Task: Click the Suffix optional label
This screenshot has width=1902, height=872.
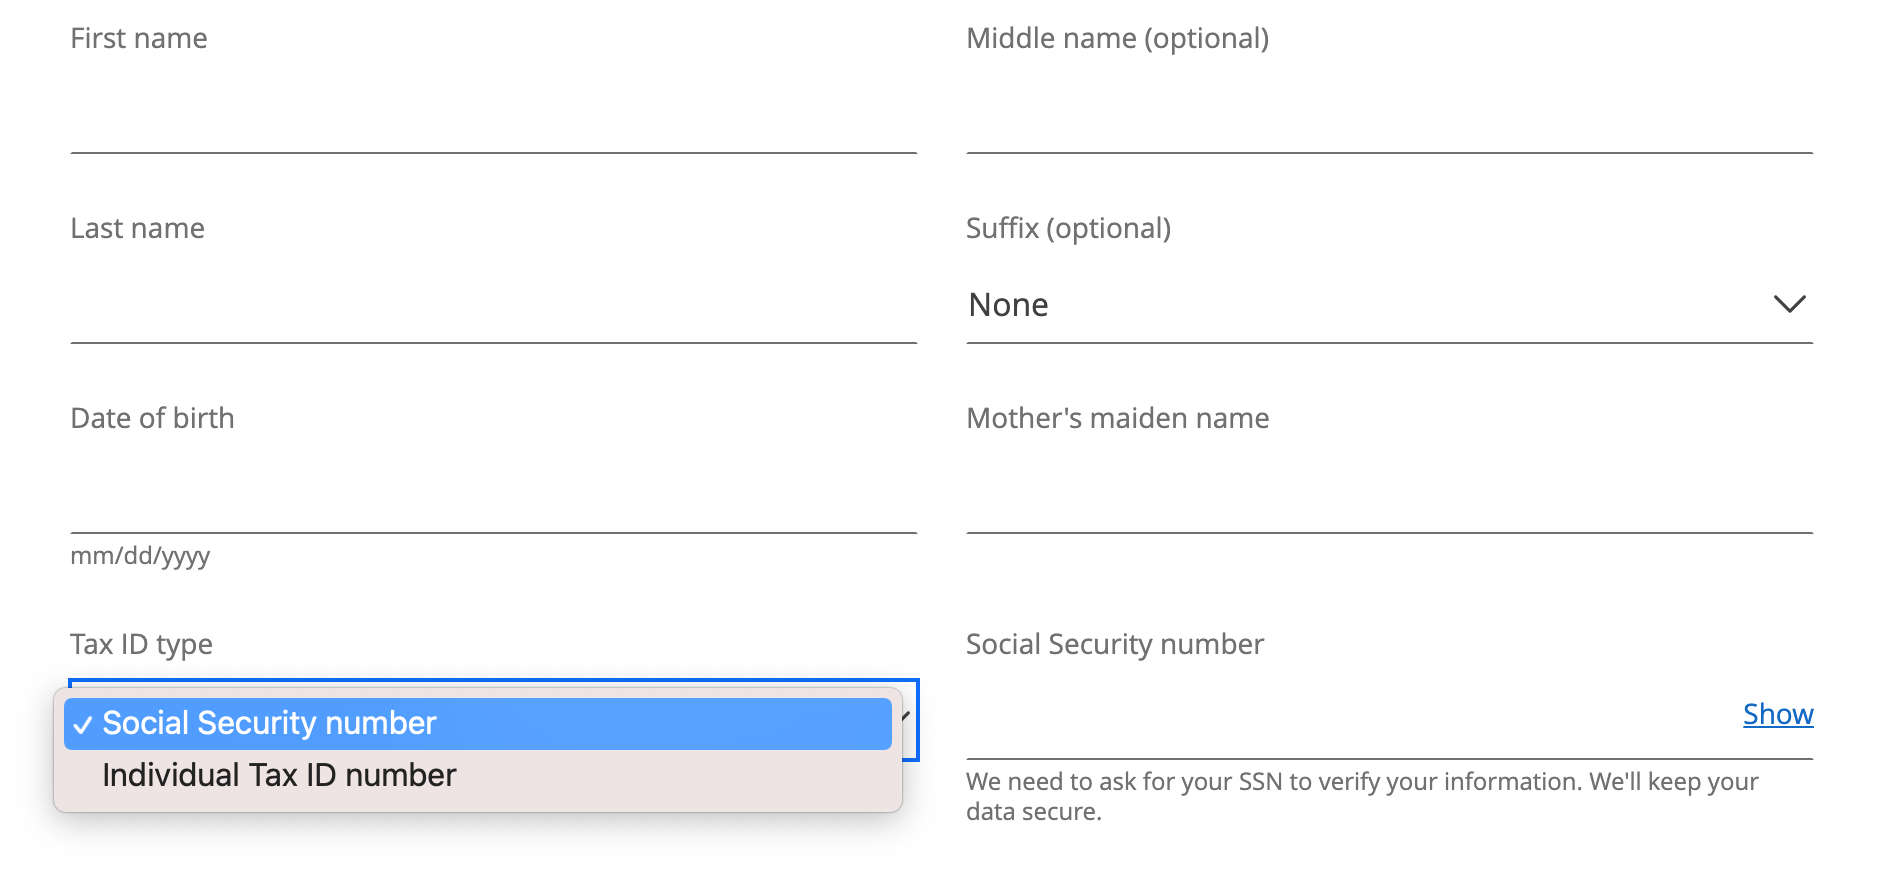Action: [x=1069, y=228]
